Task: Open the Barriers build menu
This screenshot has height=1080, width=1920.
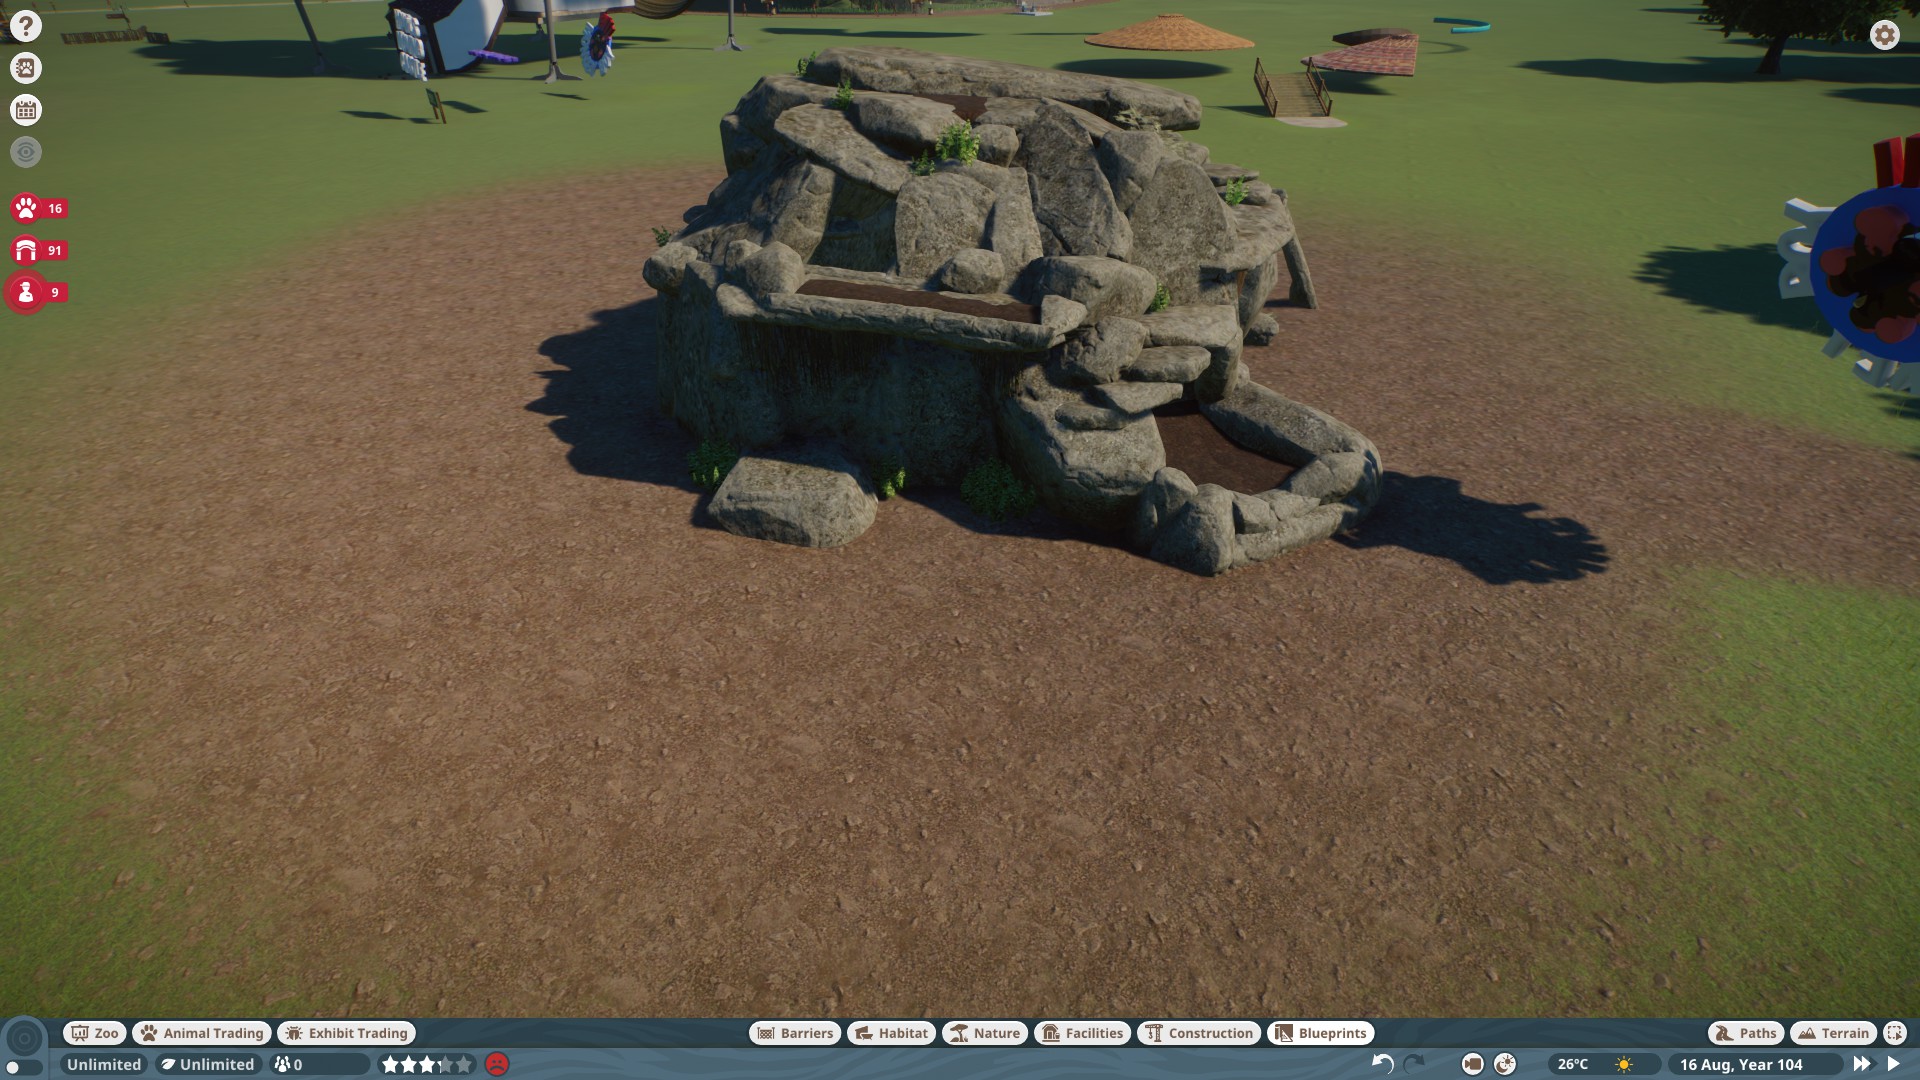Action: [795, 1033]
